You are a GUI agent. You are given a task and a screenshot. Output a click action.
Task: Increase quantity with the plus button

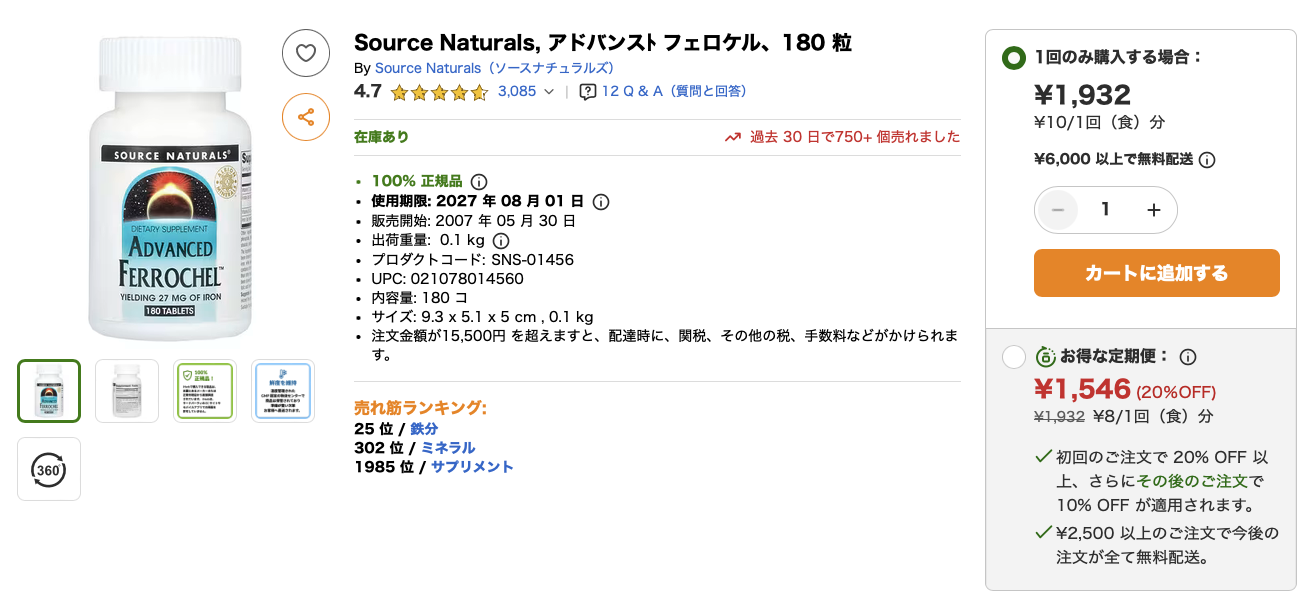[x=1153, y=210]
